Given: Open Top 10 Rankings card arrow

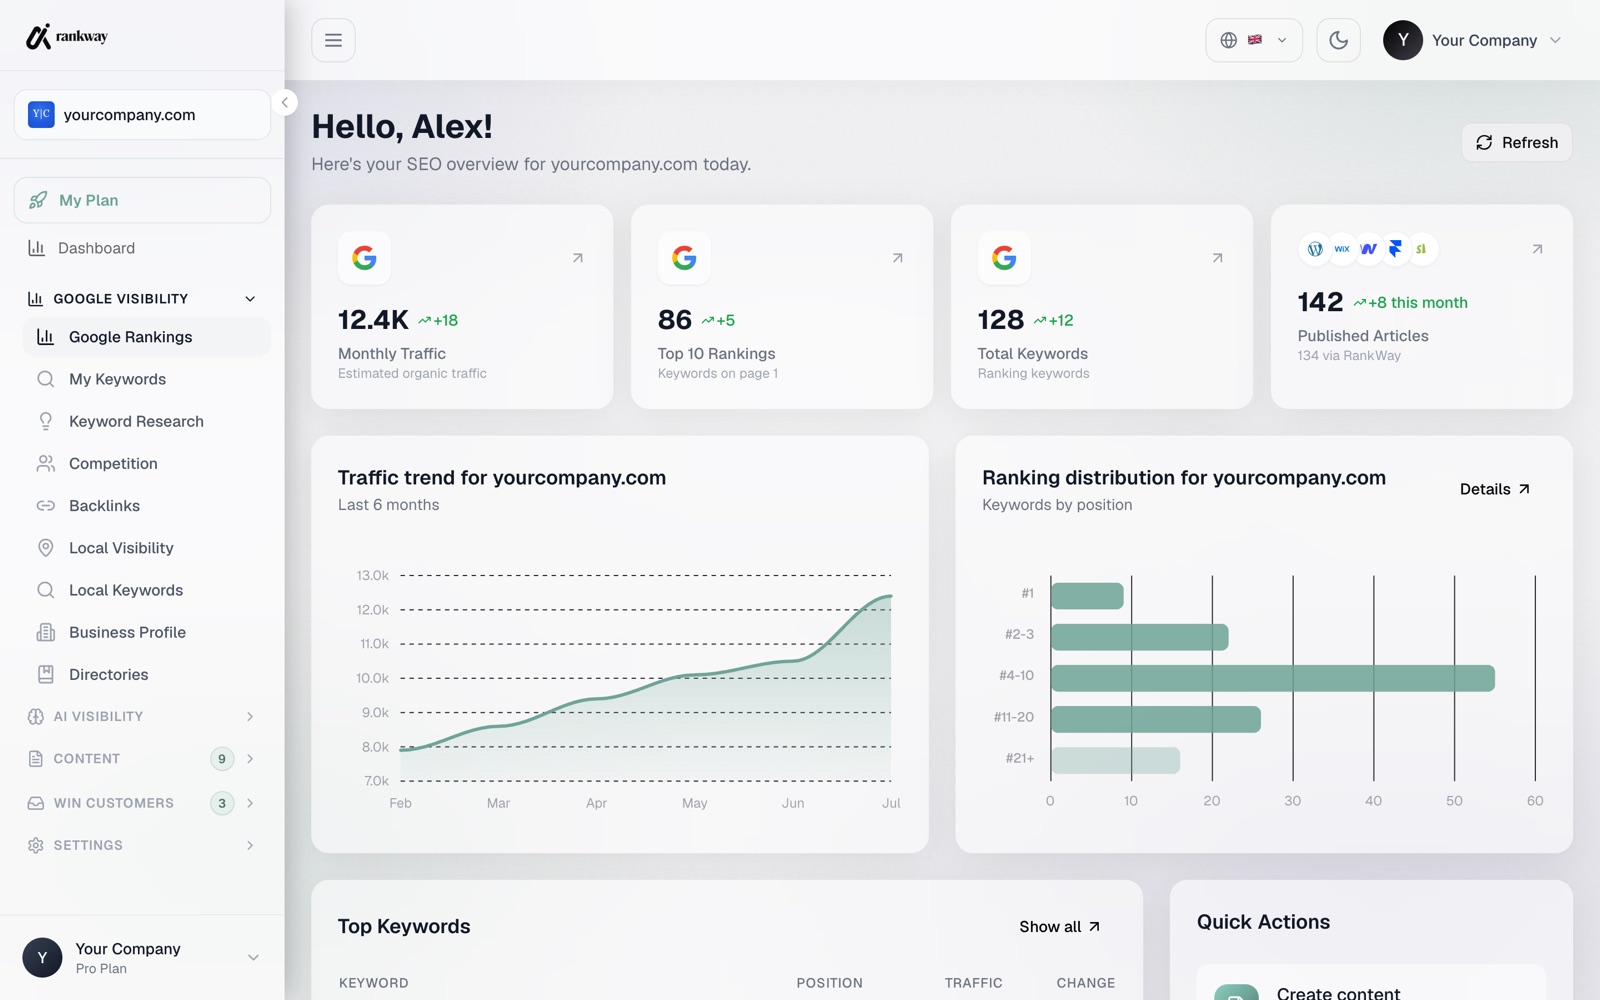Looking at the screenshot, I should tap(897, 258).
